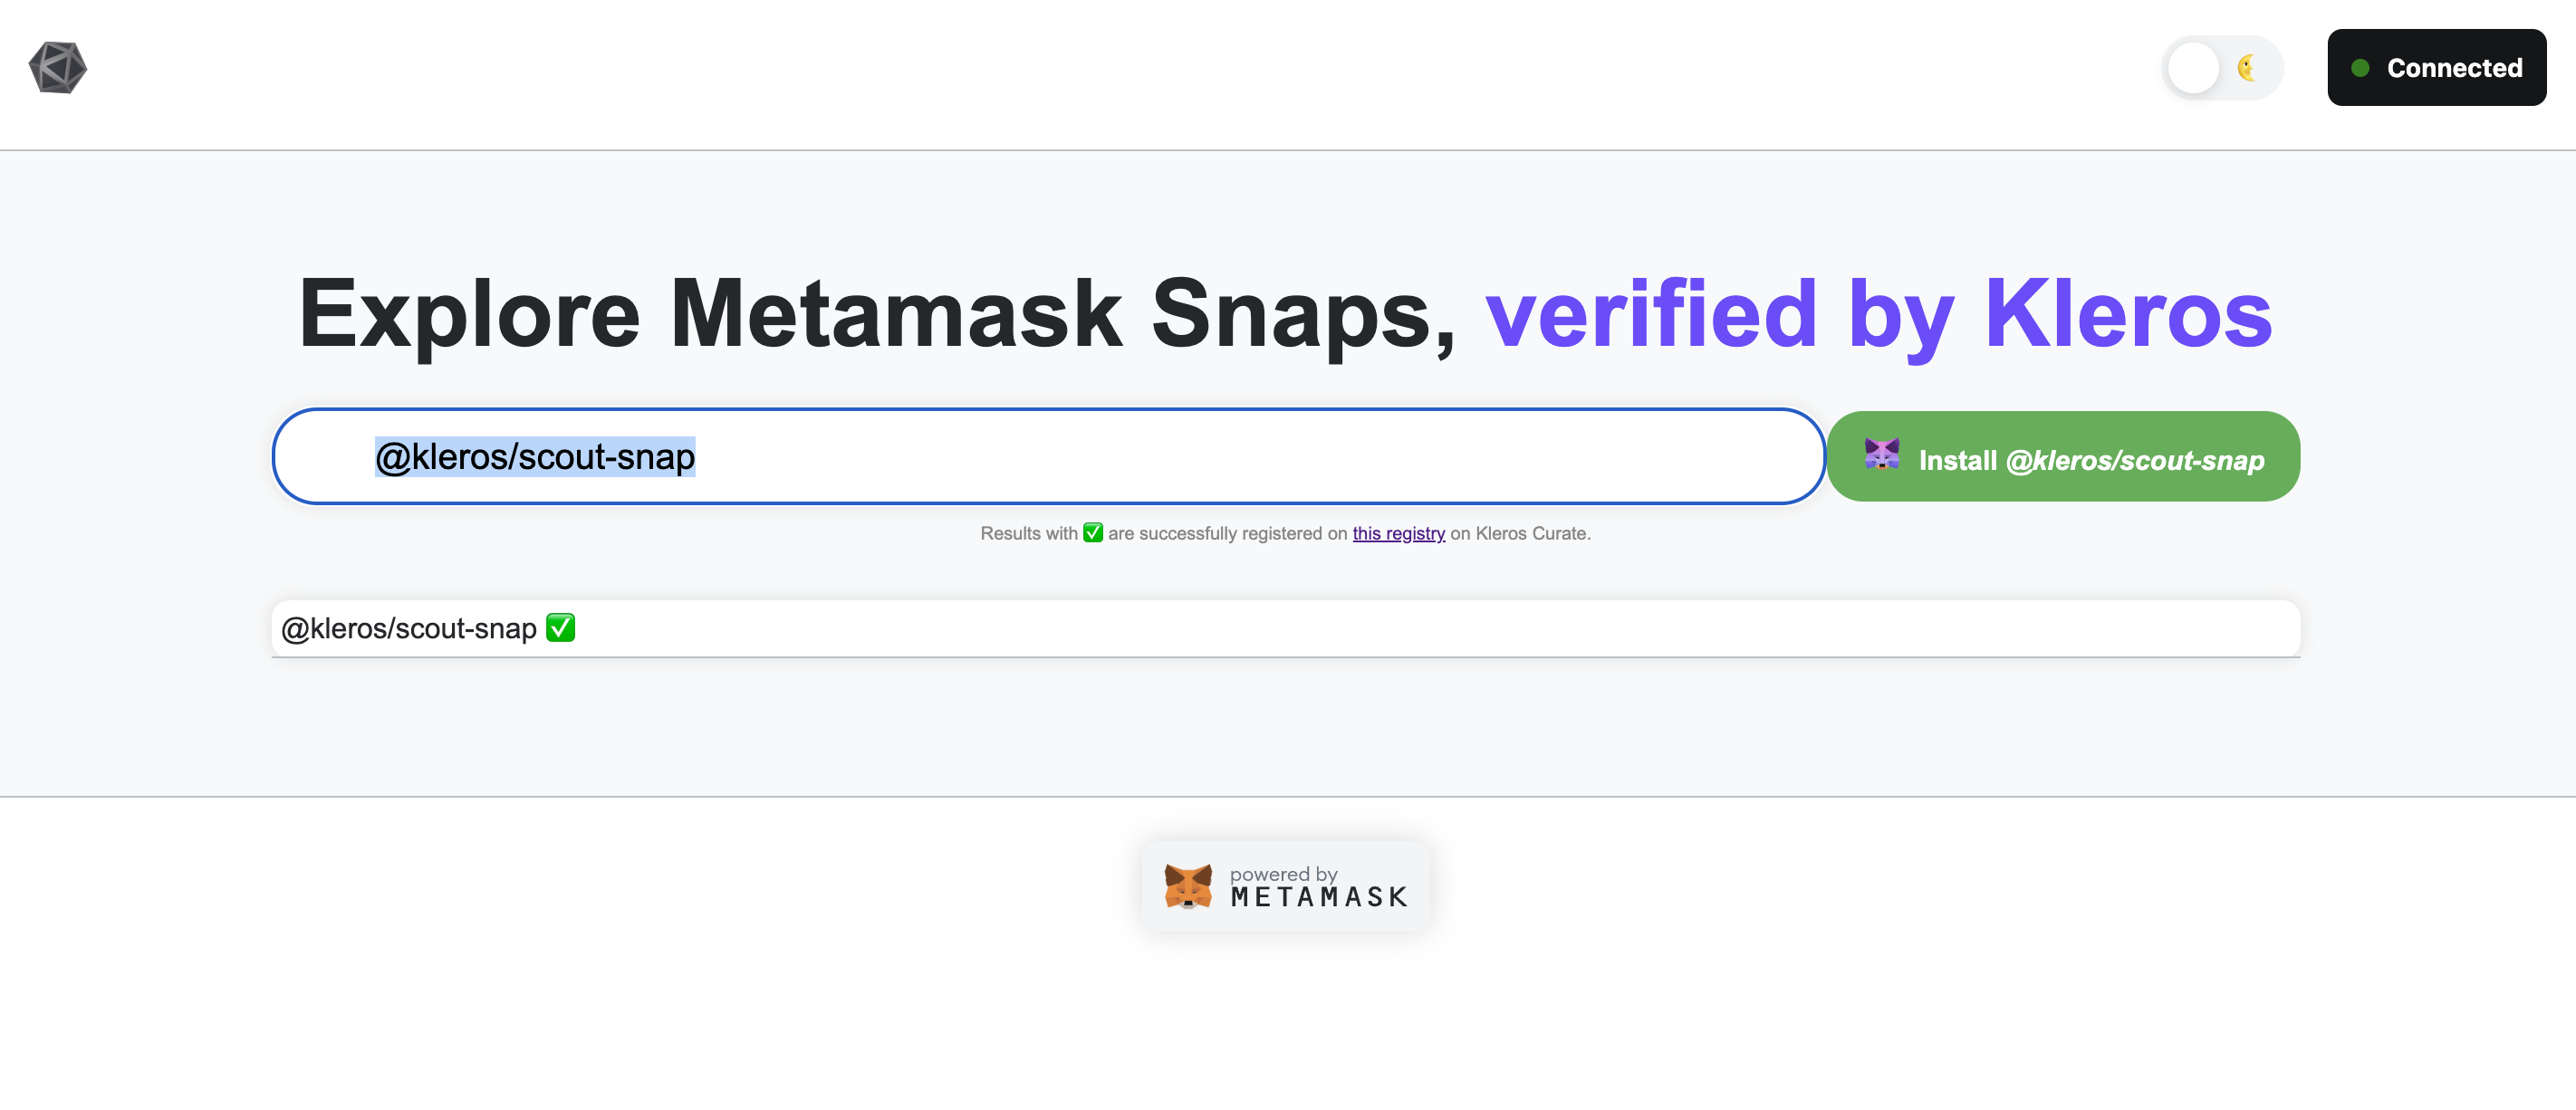Click the powered by MetaMask badge
The image size is (2576, 1110).
[1286, 886]
